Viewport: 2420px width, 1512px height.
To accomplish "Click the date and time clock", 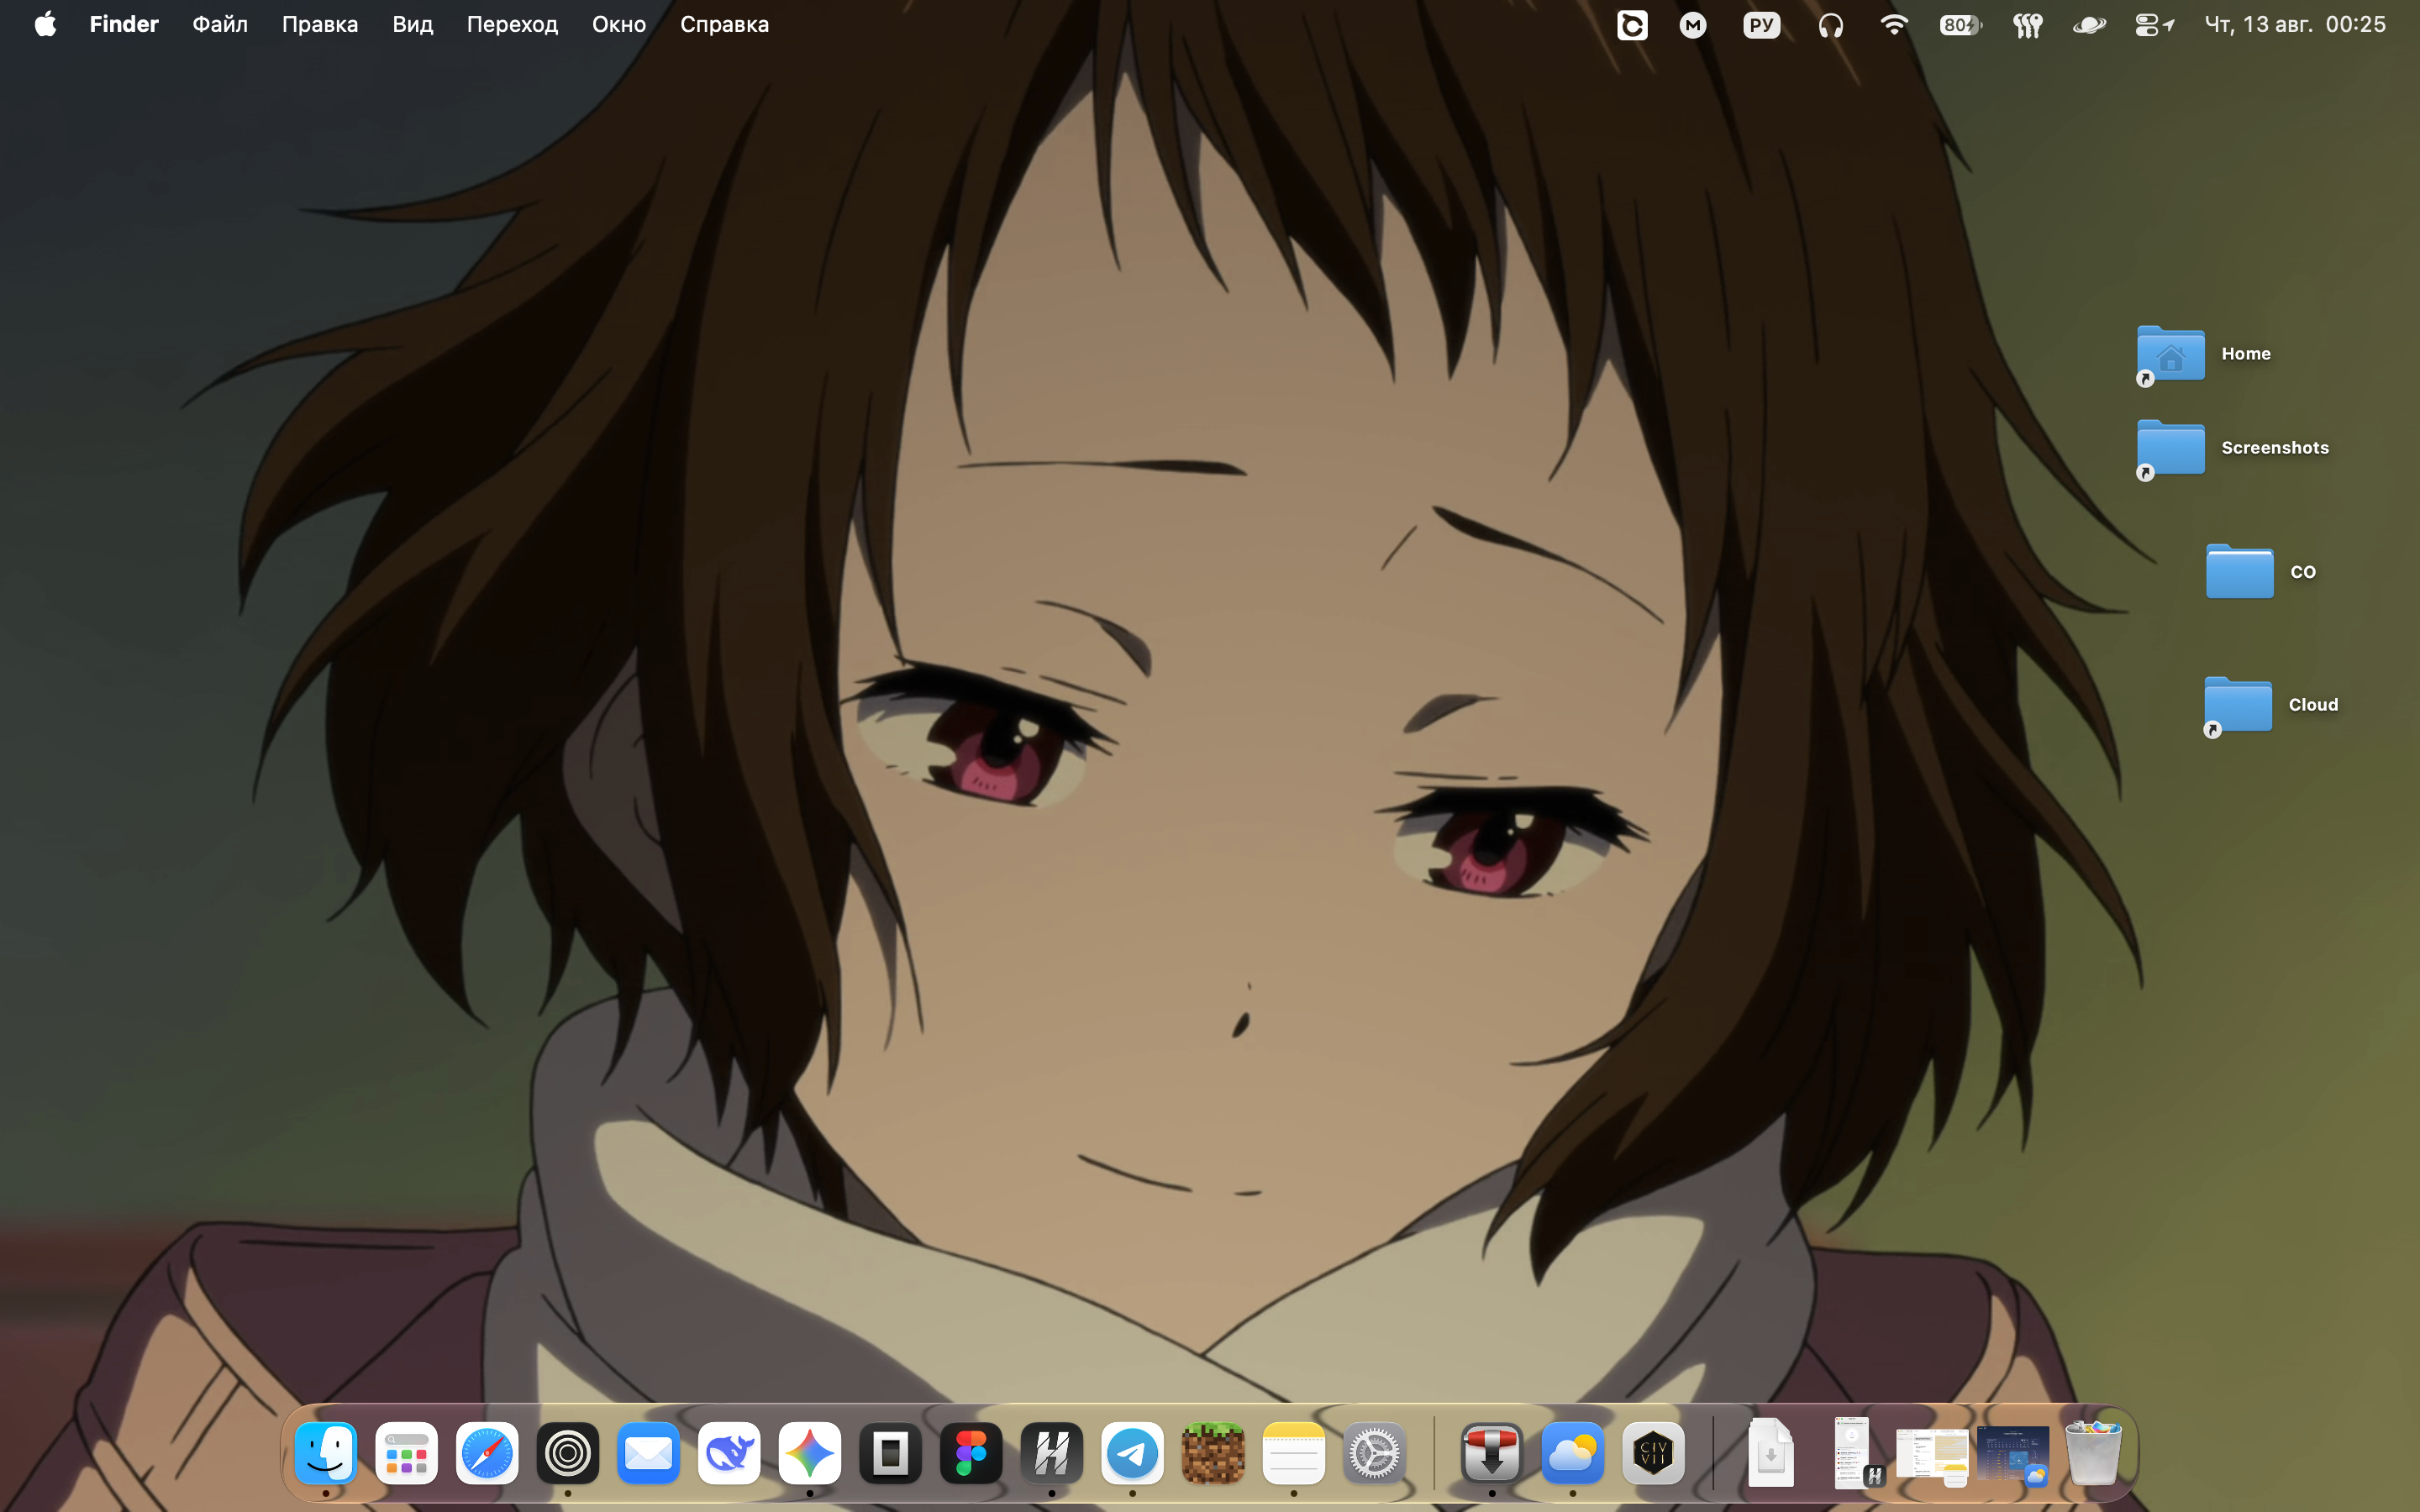I will [2295, 24].
